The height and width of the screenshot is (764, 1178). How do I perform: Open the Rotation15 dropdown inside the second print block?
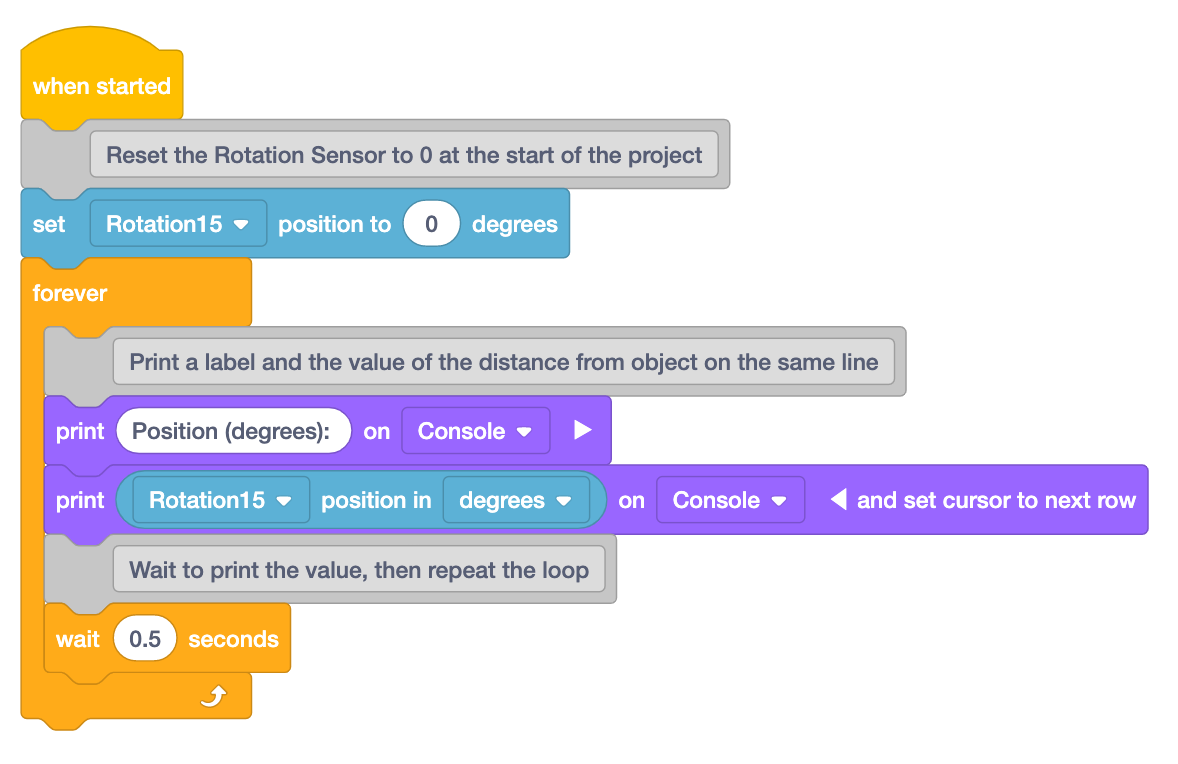[219, 499]
